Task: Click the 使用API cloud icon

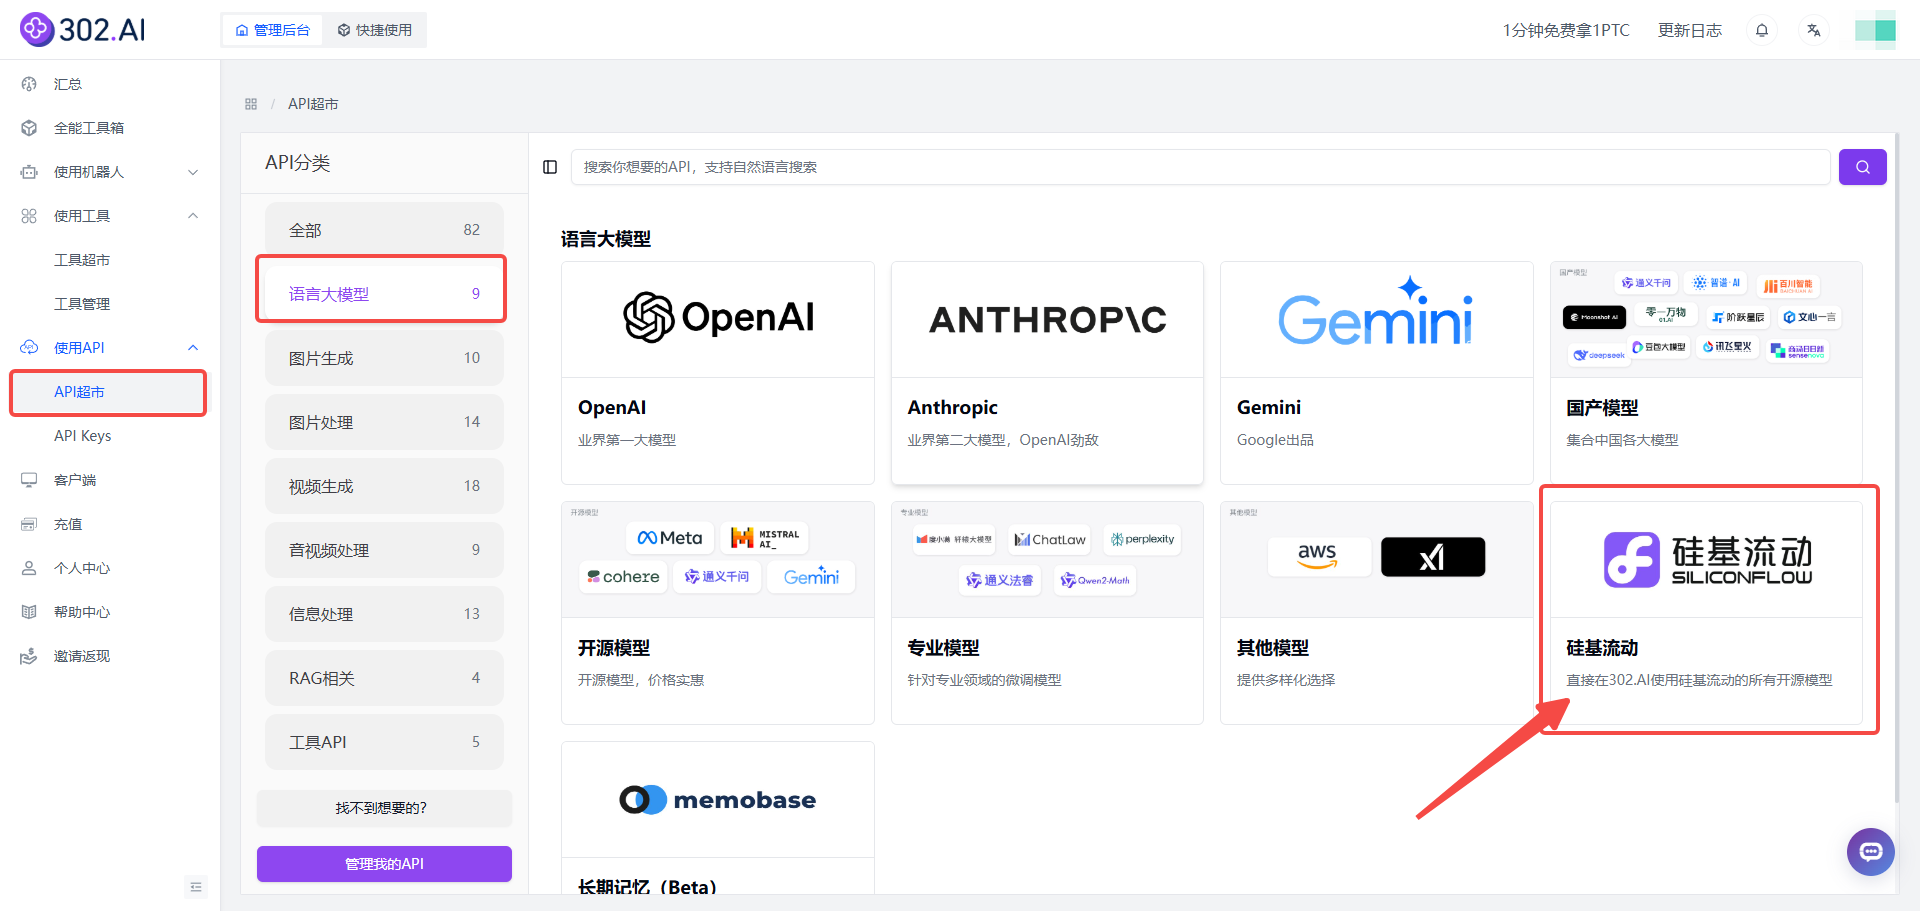Action: (29, 348)
